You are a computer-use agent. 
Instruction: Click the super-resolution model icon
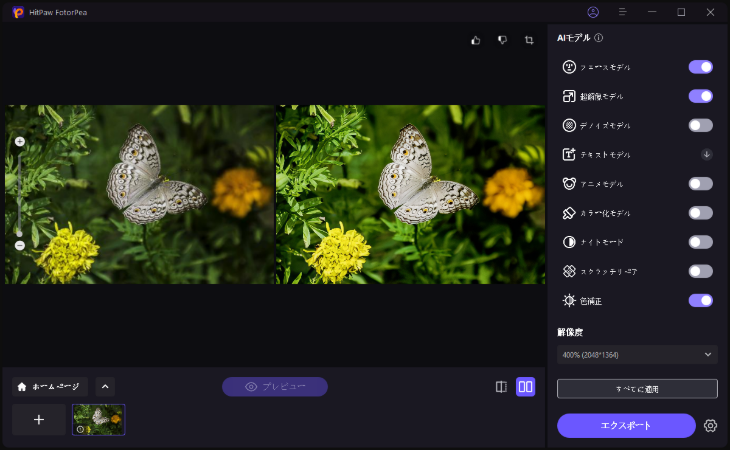click(x=569, y=96)
